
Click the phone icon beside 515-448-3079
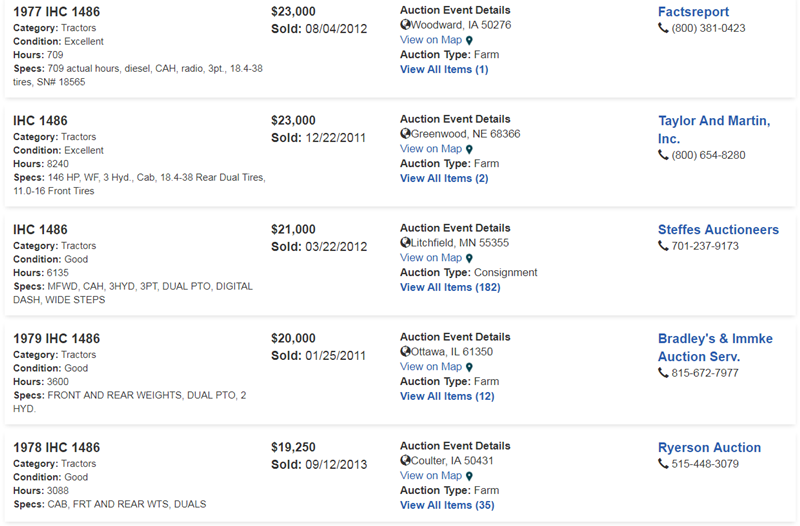click(x=663, y=464)
